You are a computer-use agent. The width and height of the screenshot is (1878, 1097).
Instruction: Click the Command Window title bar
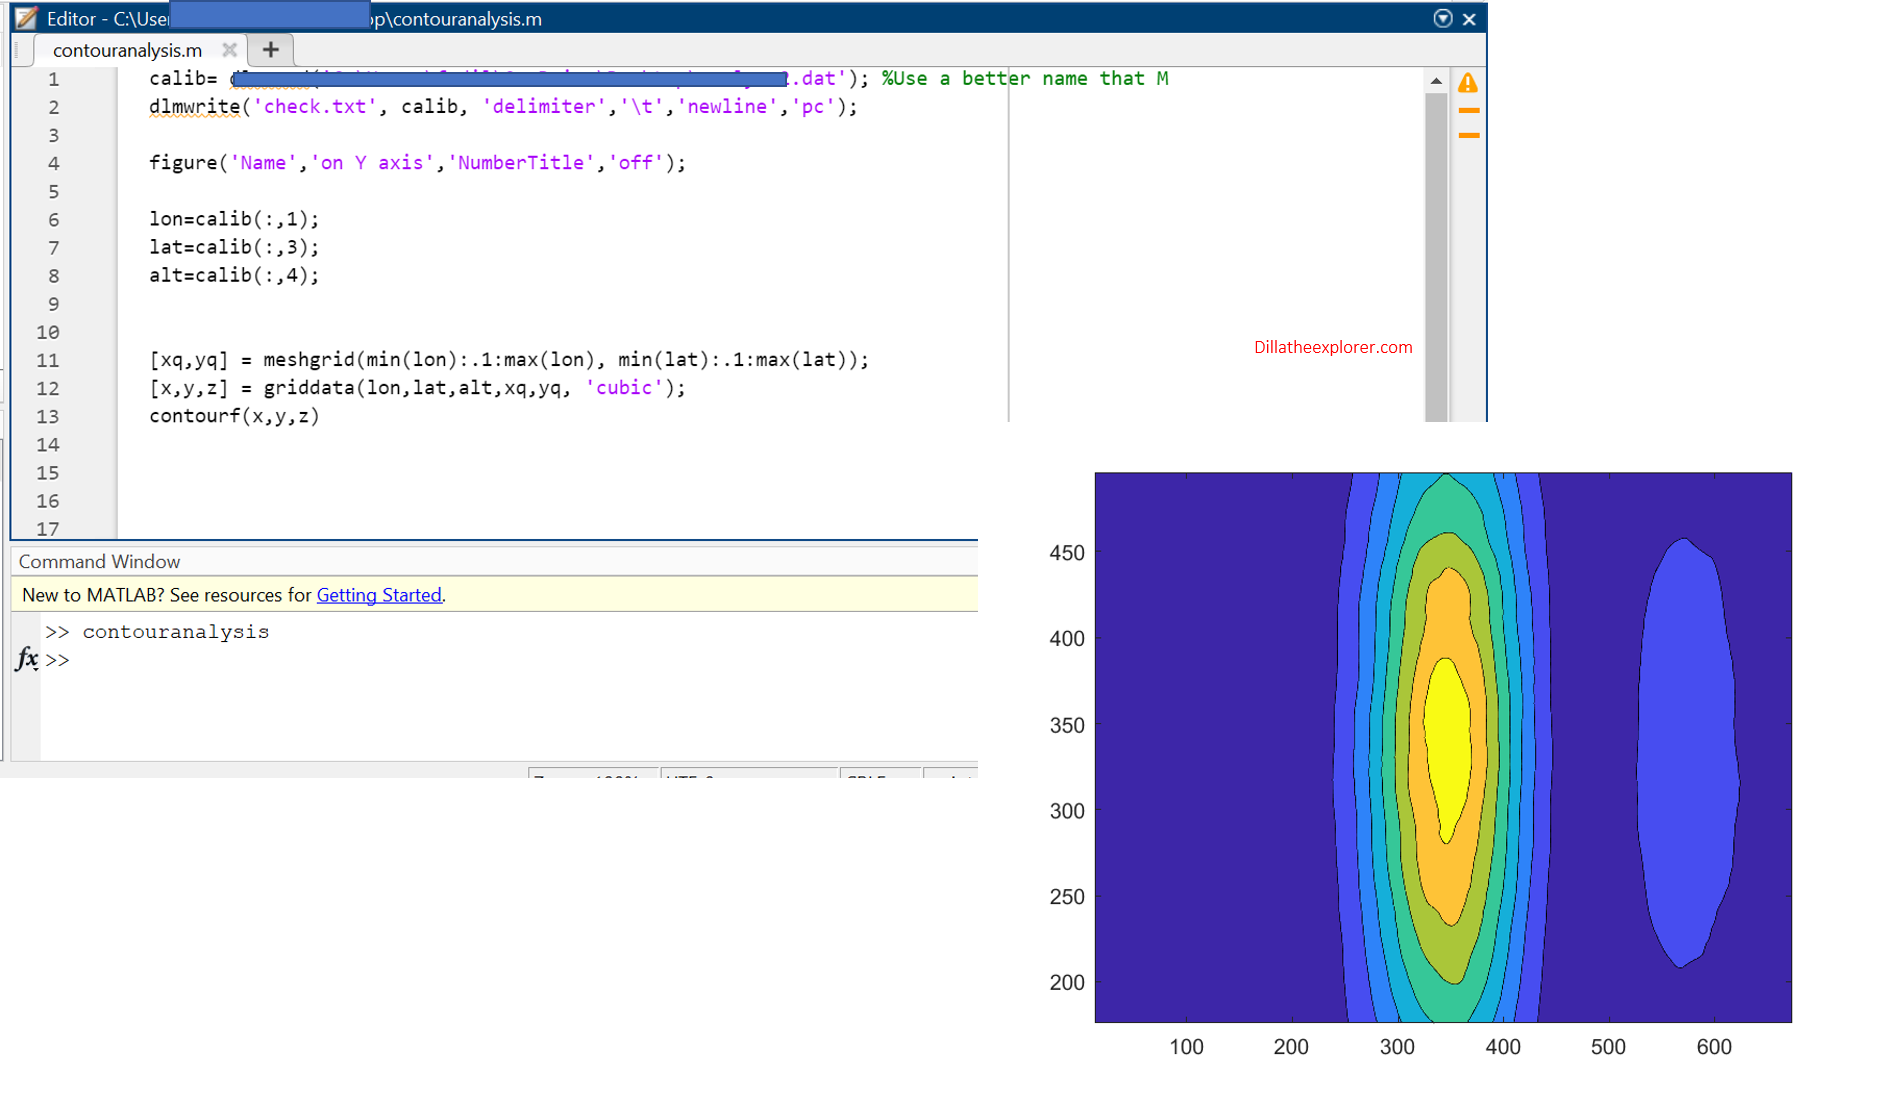pos(100,561)
